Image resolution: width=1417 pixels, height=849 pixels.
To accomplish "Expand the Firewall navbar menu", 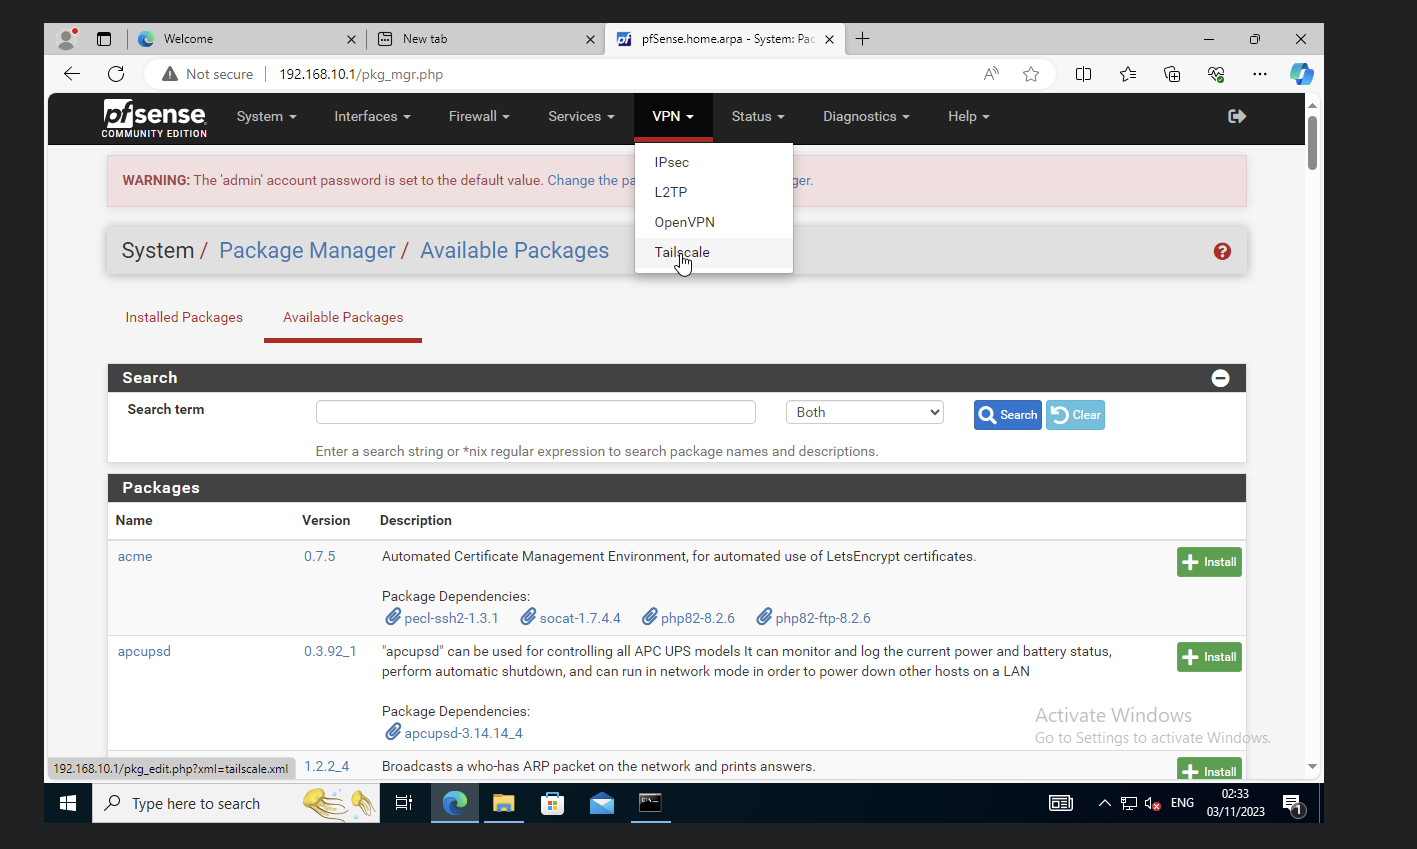I will point(479,116).
